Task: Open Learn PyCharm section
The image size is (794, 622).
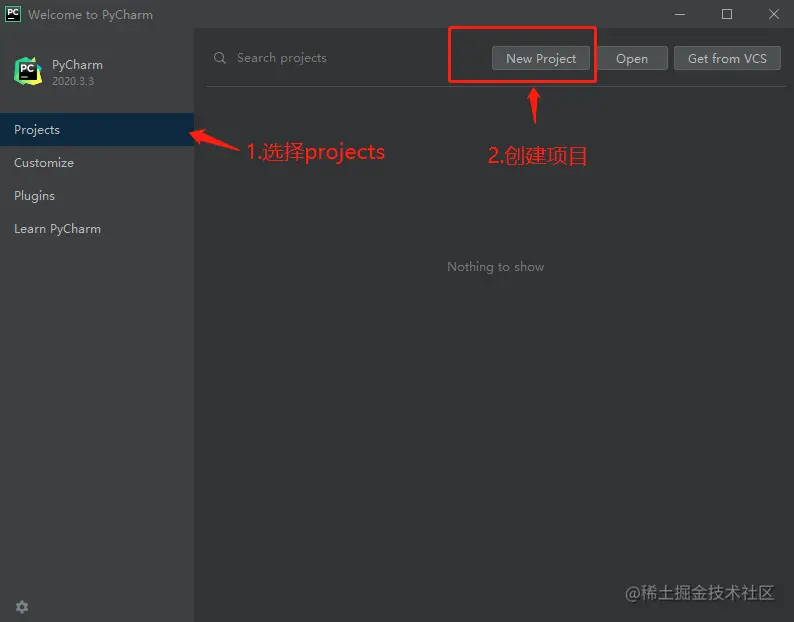Action: point(97,229)
